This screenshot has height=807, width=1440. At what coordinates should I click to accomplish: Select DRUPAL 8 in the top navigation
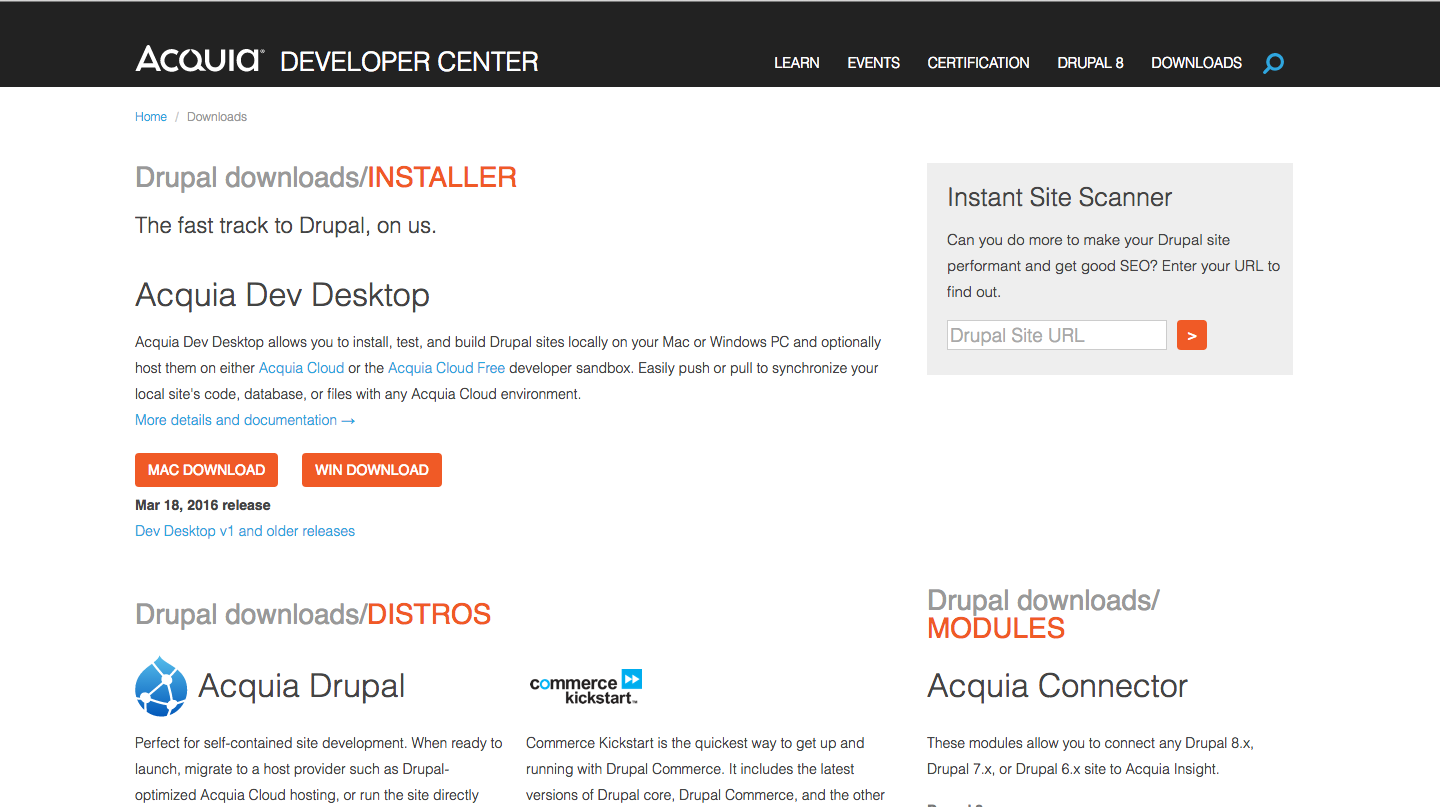pos(1091,62)
